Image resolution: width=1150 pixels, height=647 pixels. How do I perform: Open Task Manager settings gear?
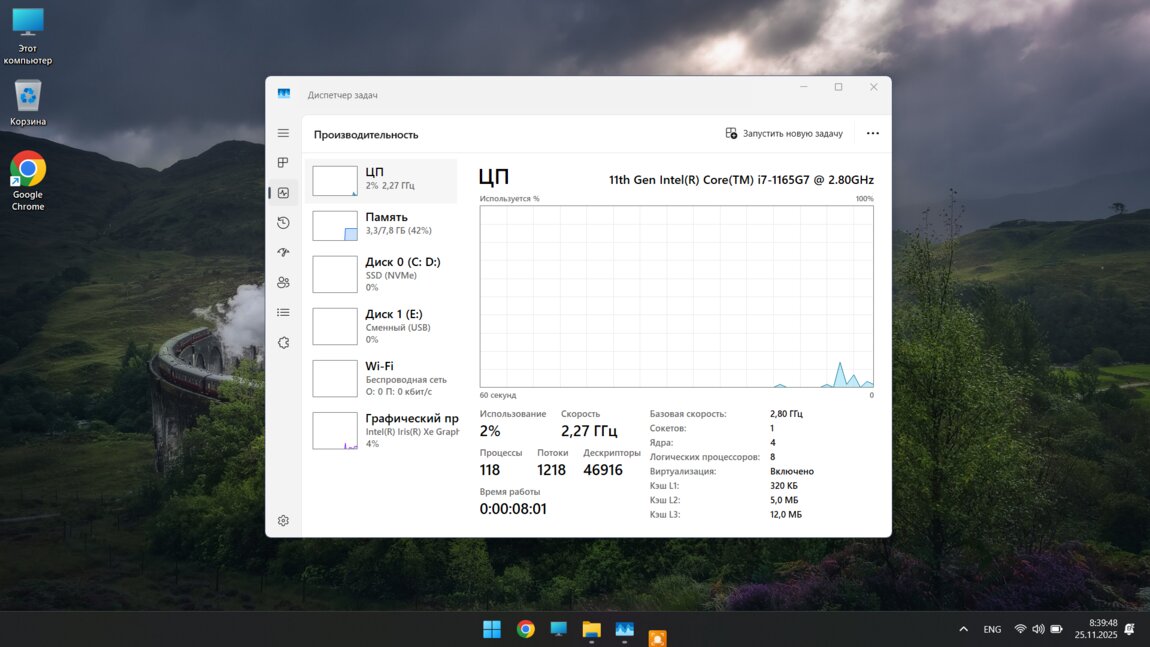point(283,521)
